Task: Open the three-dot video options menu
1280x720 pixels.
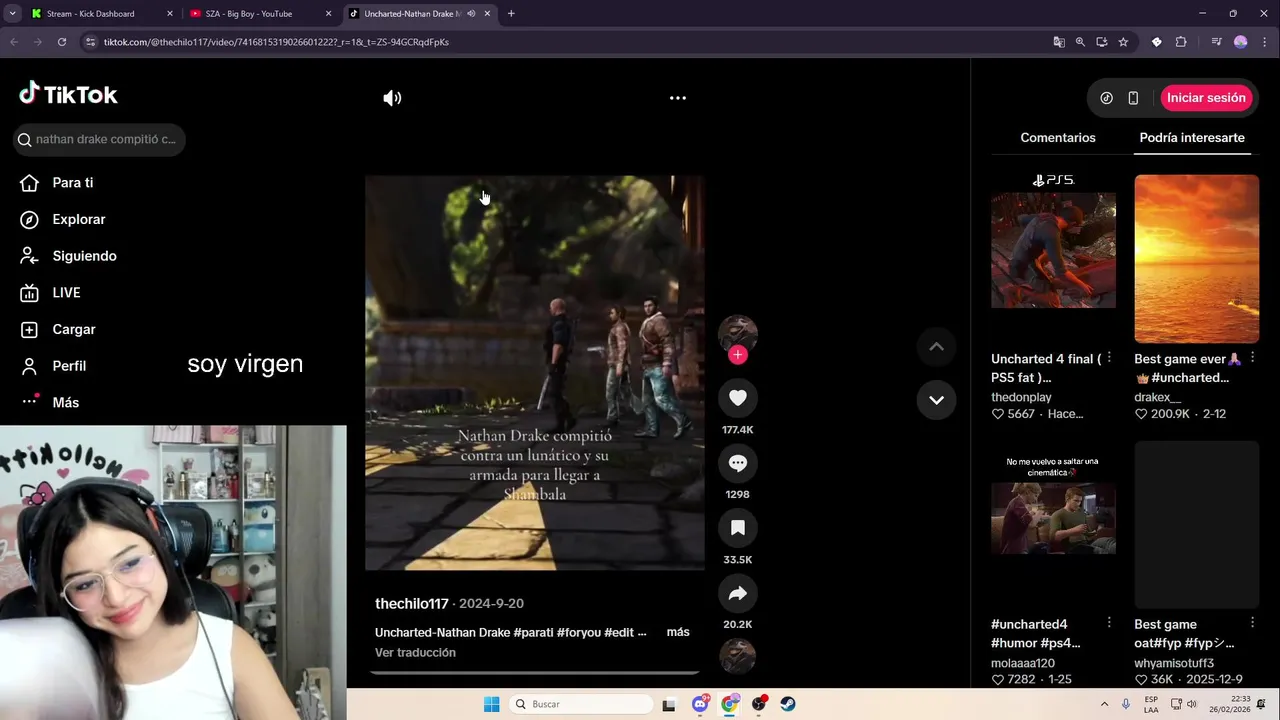Action: tap(678, 98)
